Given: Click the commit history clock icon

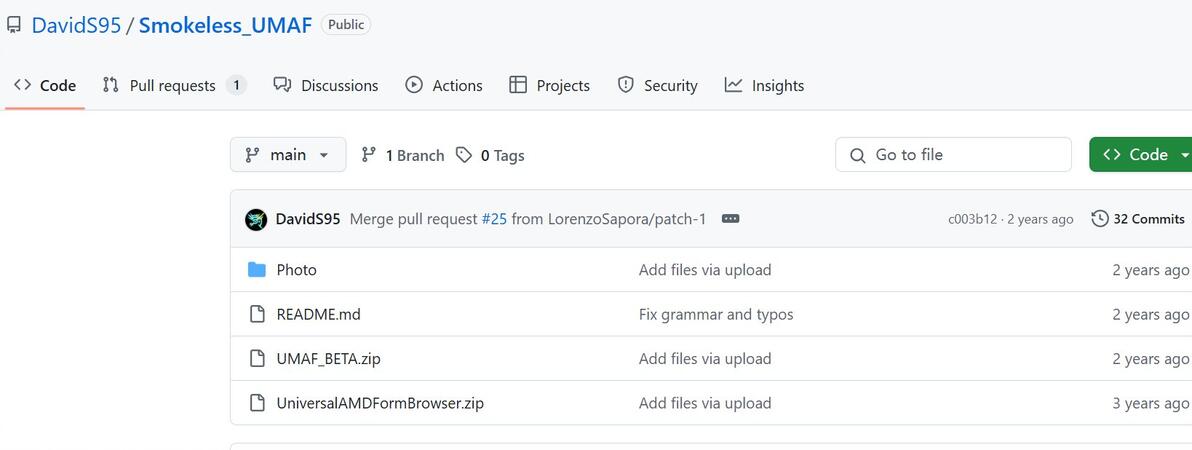Looking at the screenshot, I should (1100, 219).
